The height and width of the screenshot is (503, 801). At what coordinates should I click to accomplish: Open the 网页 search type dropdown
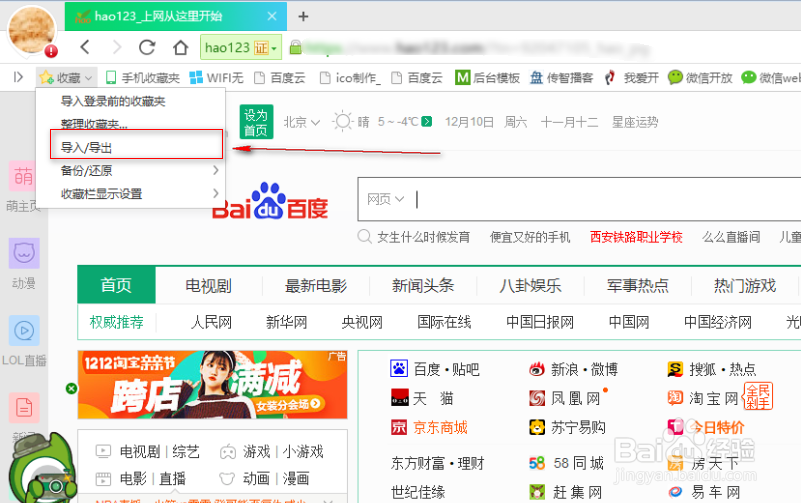pos(385,199)
